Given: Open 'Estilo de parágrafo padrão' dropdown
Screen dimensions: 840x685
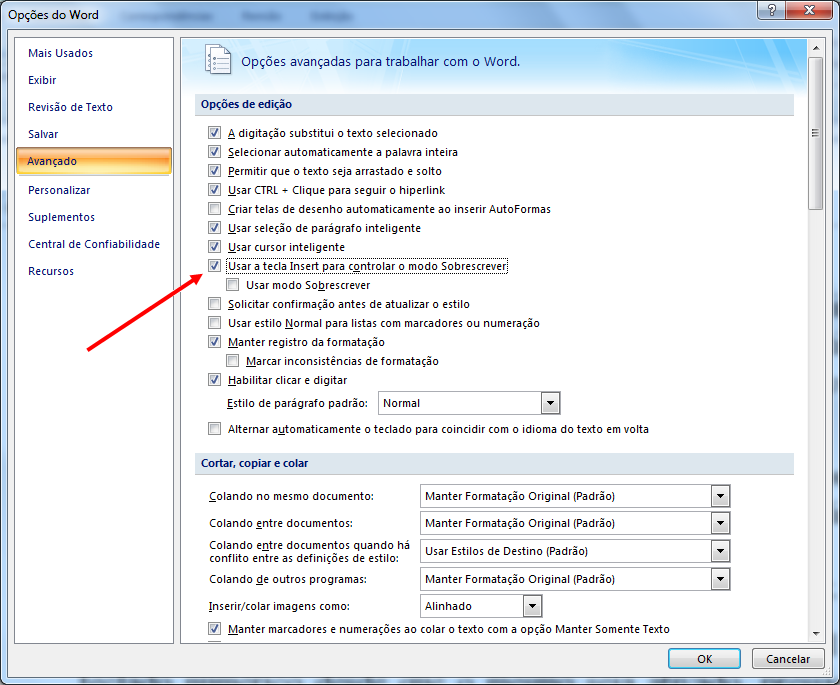Looking at the screenshot, I should coord(550,403).
